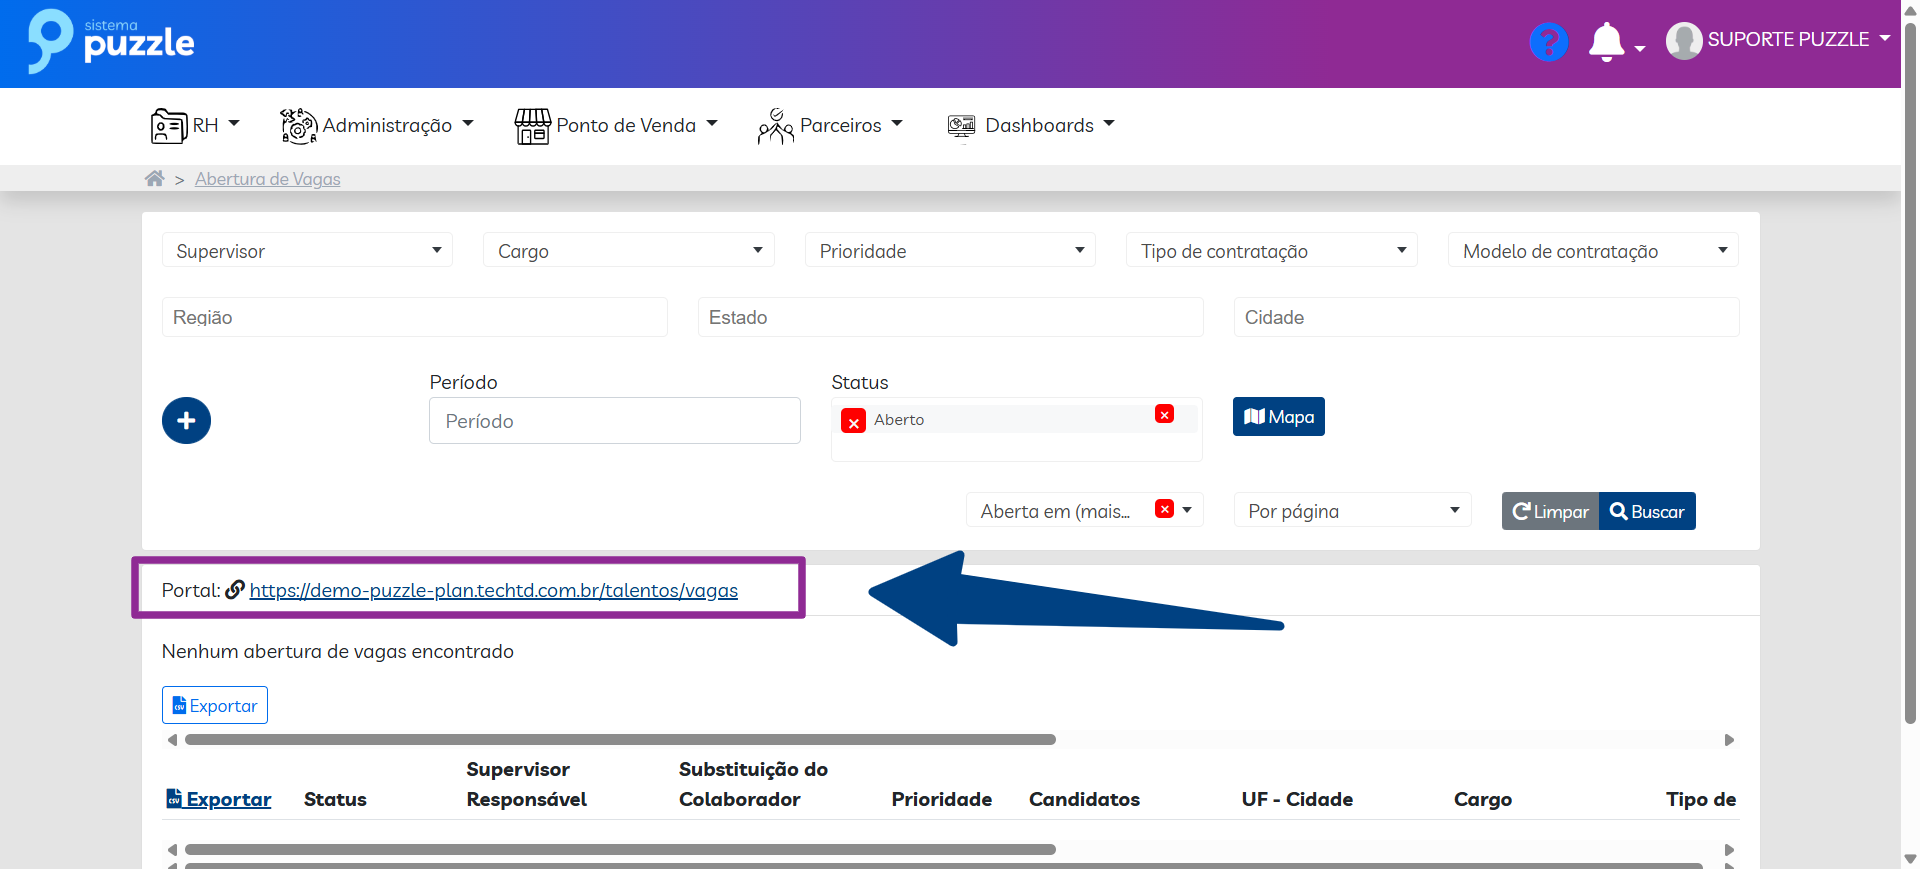Image resolution: width=1920 pixels, height=869 pixels.
Task: Click into the Período input field
Action: pyautogui.click(x=614, y=421)
